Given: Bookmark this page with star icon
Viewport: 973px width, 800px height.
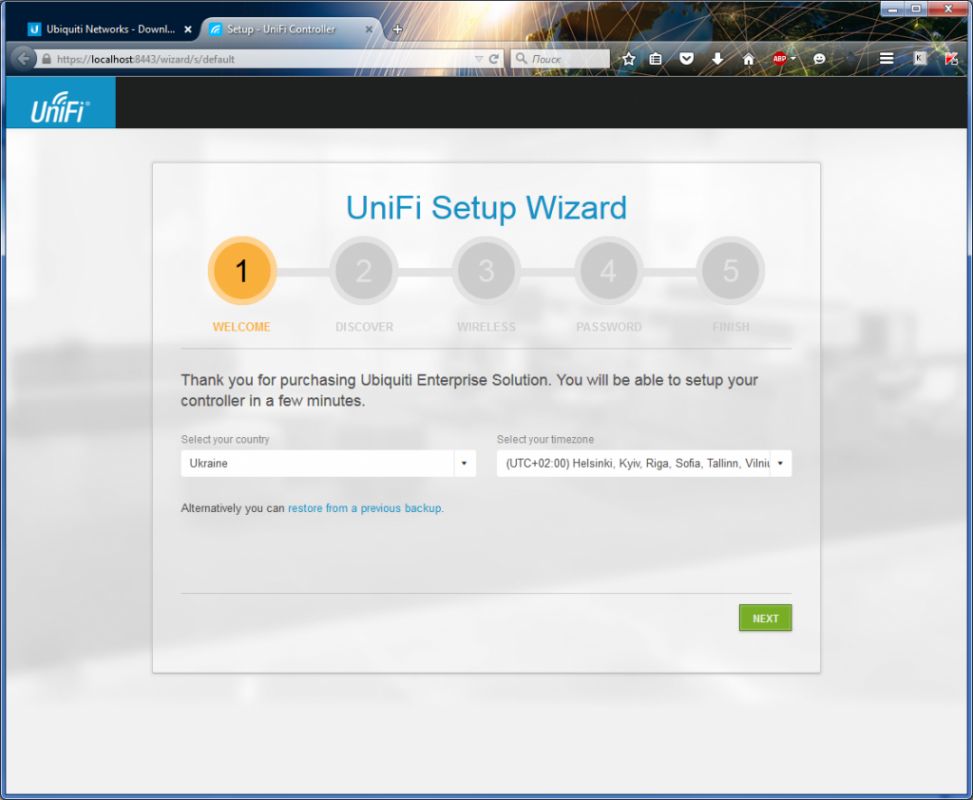Looking at the screenshot, I should (628, 59).
